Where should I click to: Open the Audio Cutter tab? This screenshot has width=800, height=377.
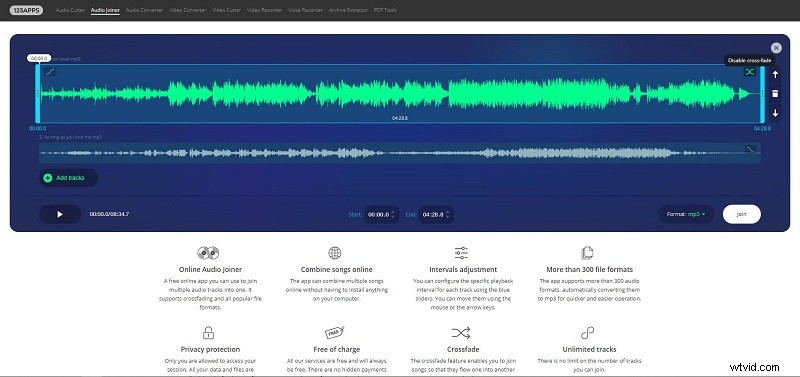pos(70,10)
